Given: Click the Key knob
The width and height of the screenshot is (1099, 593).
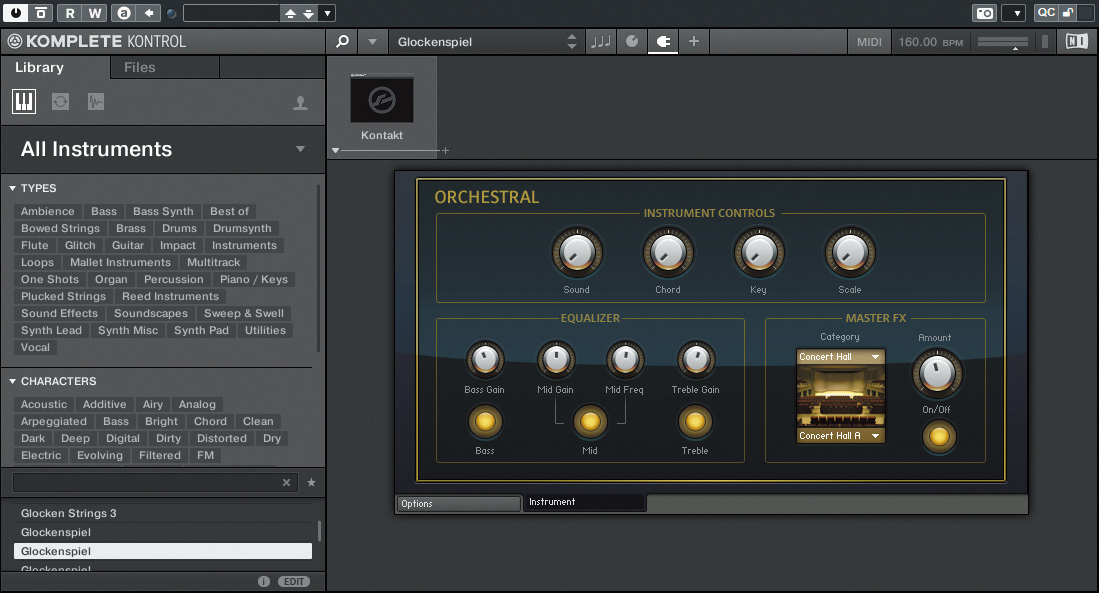Looking at the screenshot, I should pos(759,252).
